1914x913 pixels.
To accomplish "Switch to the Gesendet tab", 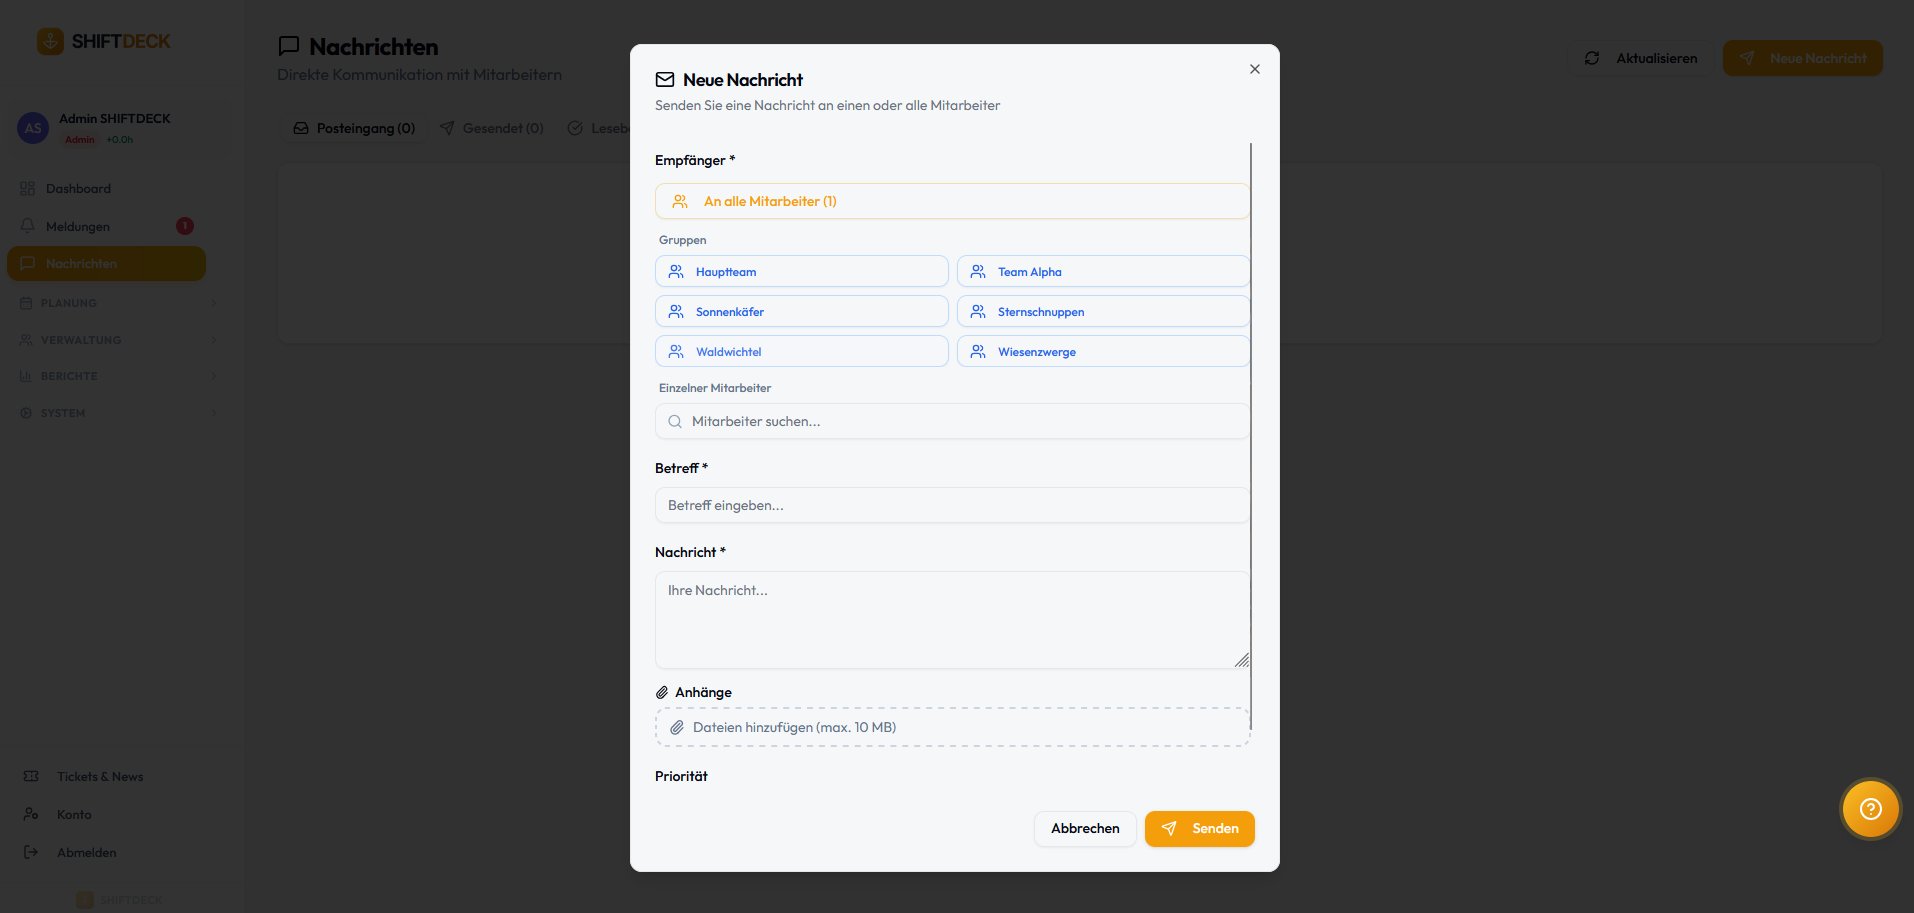I will tap(492, 128).
